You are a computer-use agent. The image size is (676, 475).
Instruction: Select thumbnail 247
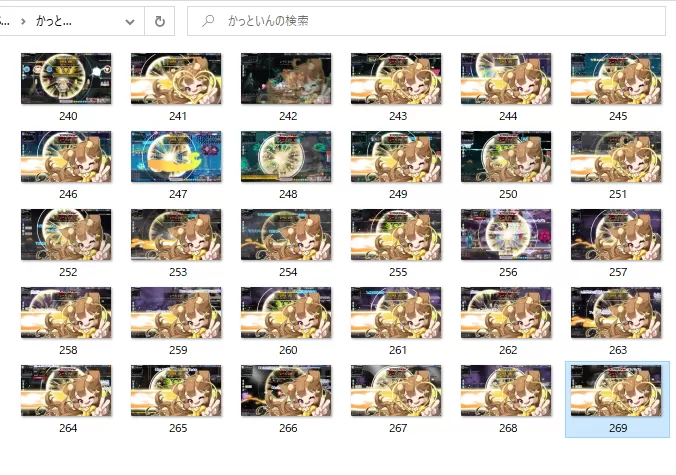pos(176,156)
